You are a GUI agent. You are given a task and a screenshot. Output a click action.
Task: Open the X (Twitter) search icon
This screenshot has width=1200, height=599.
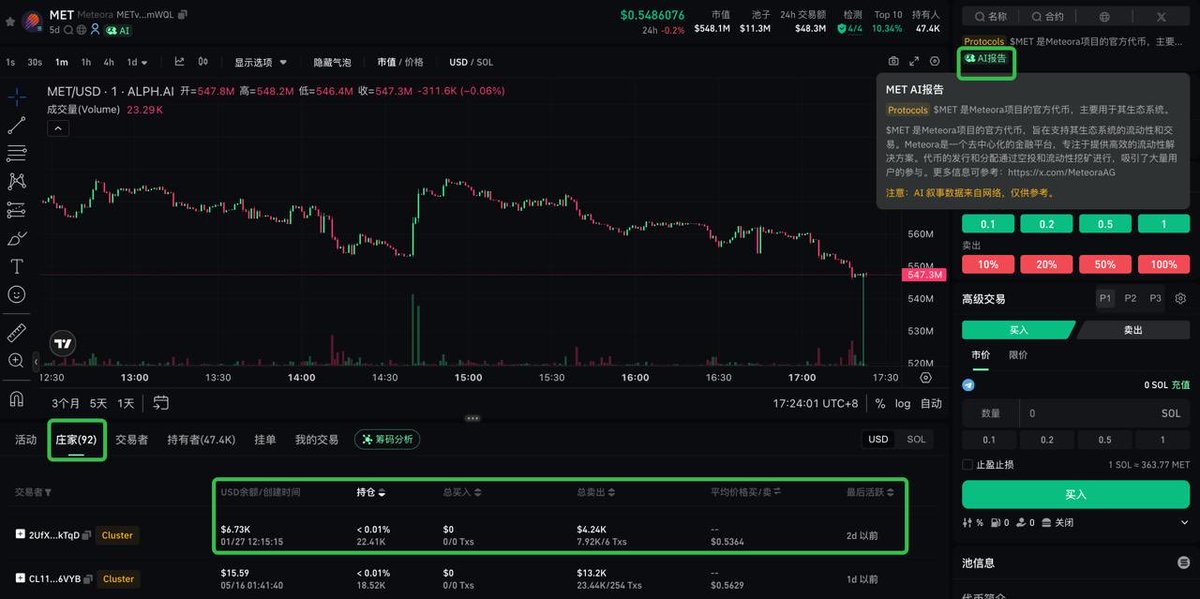[x=1161, y=17]
